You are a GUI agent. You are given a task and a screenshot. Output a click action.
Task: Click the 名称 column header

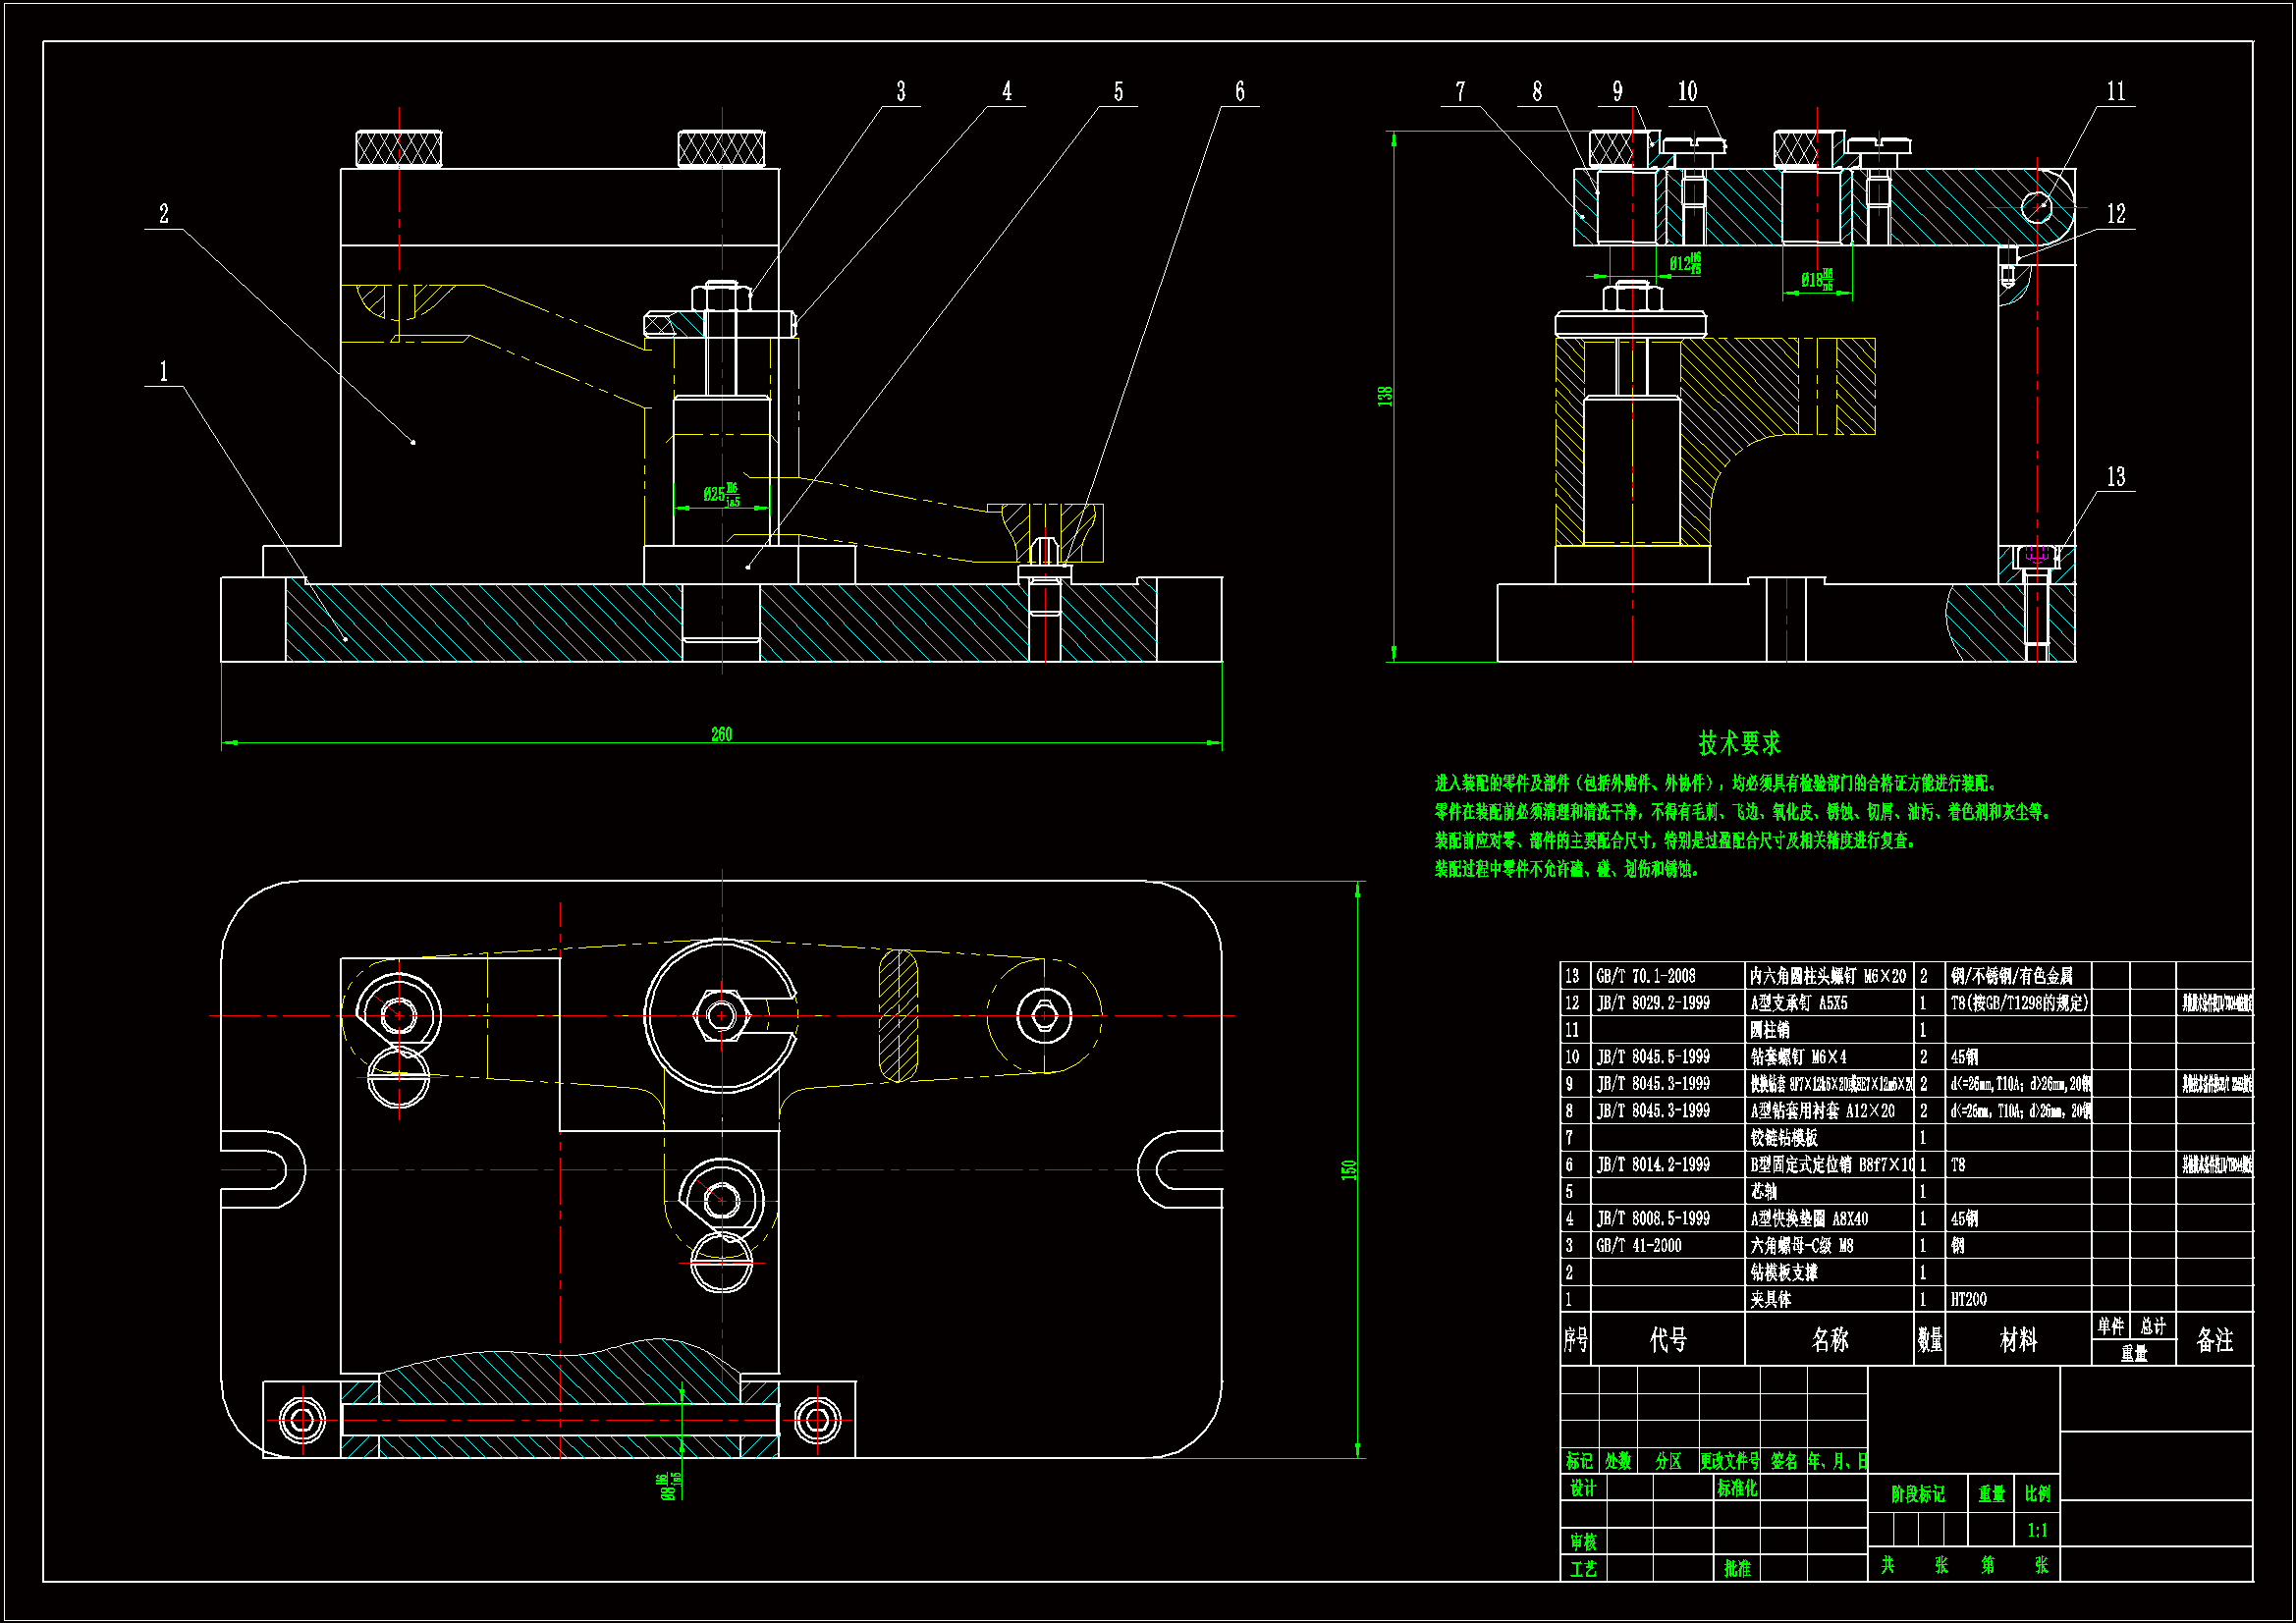tap(1830, 1340)
